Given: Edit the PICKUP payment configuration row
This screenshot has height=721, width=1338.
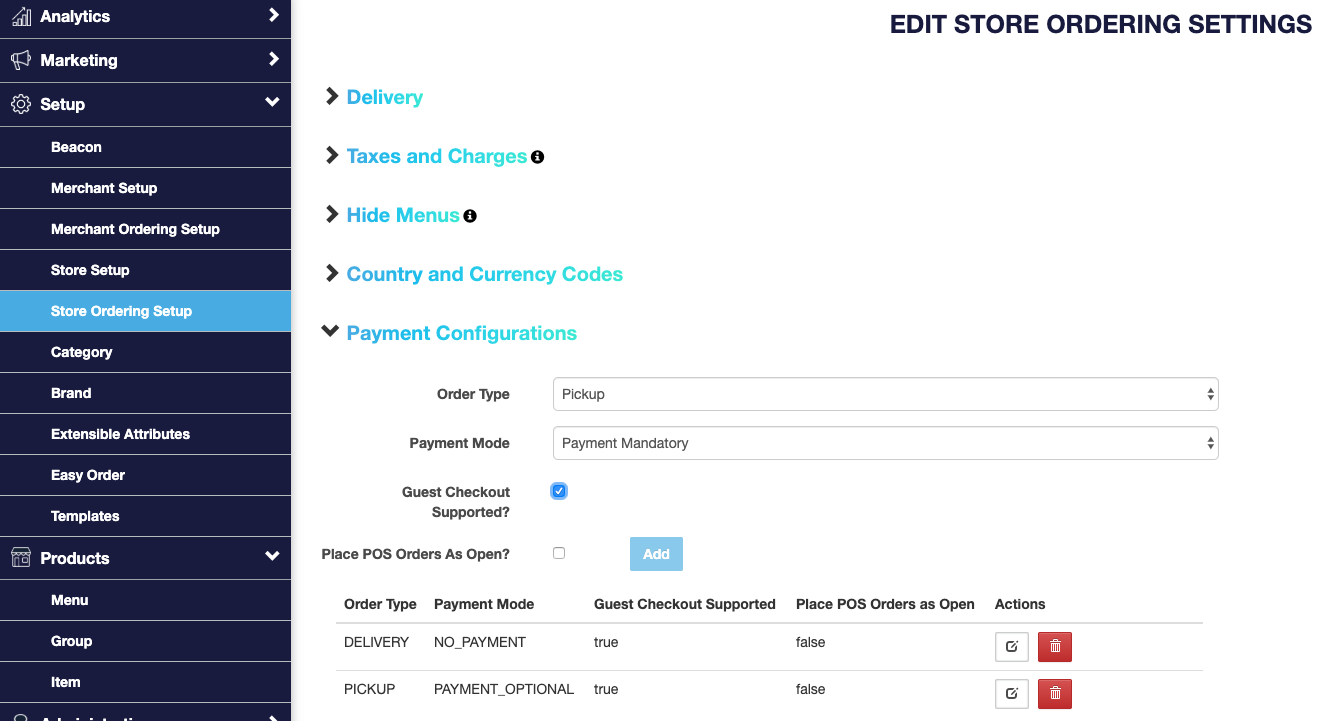Looking at the screenshot, I should pyautogui.click(x=1011, y=693).
